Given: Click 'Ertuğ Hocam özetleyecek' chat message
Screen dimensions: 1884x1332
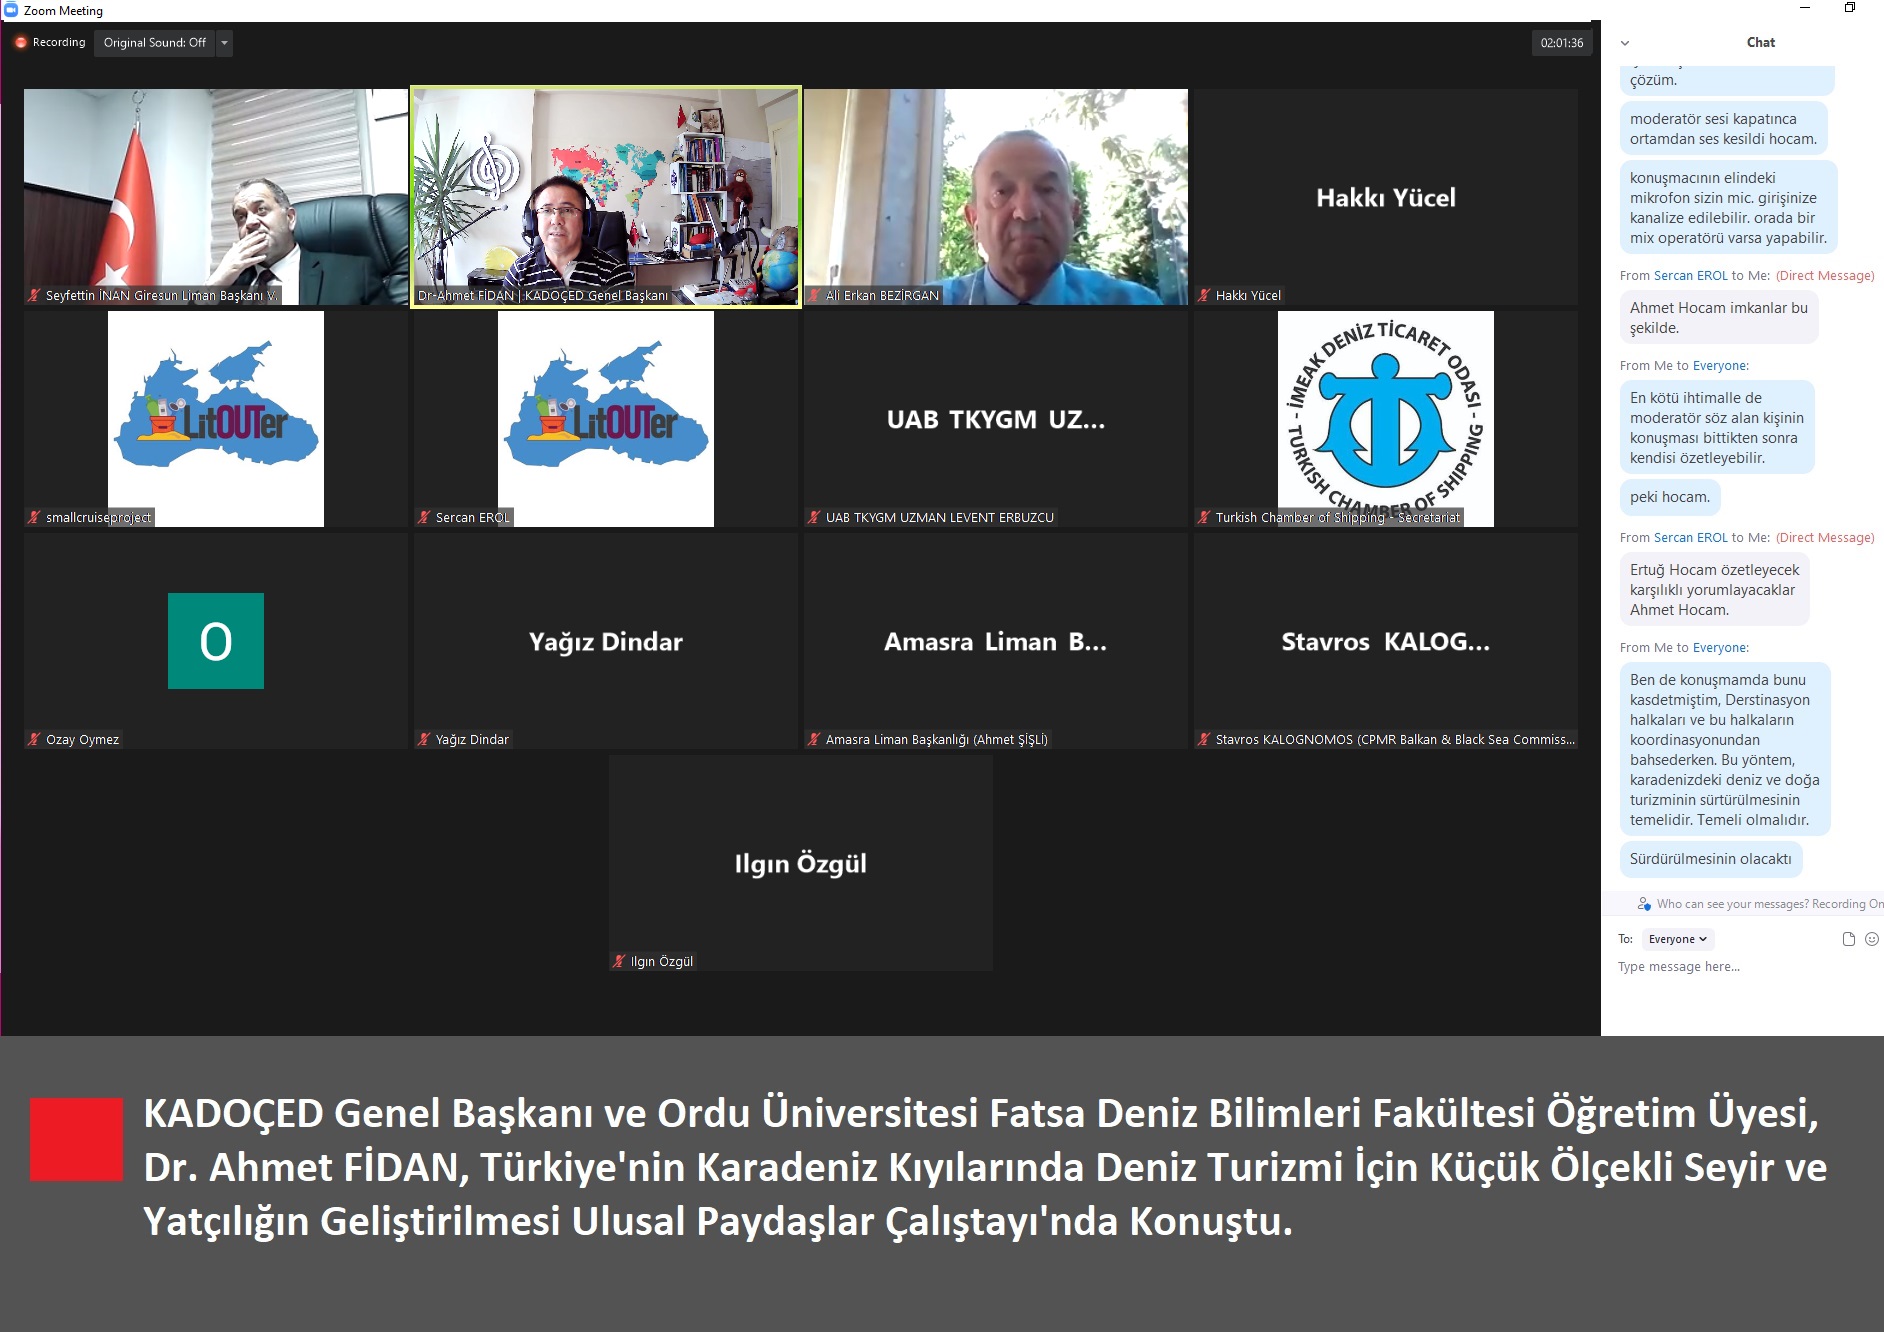Looking at the screenshot, I should 1715,590.
